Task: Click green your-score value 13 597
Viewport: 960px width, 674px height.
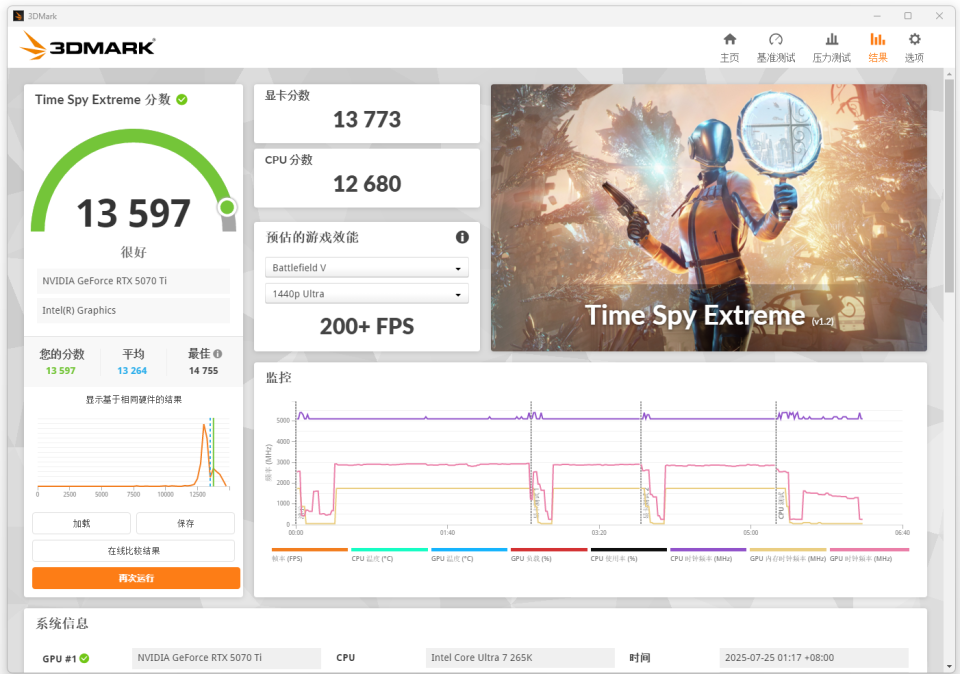Action: (x=61, y=371)
